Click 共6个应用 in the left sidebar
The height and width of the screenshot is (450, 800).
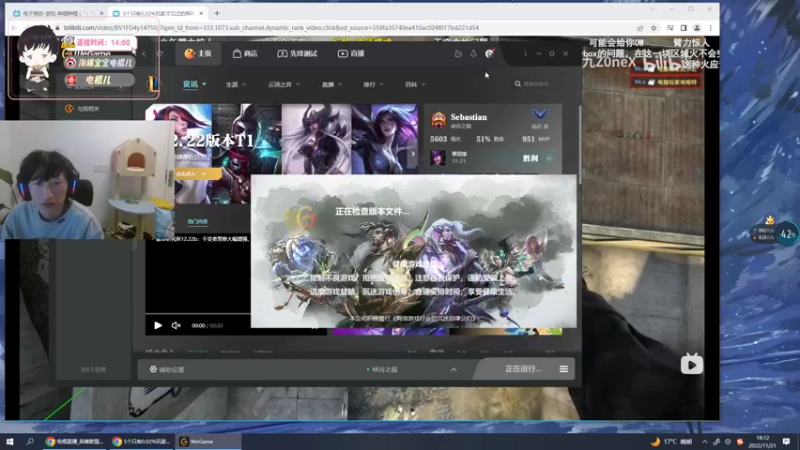pos(93,369)
